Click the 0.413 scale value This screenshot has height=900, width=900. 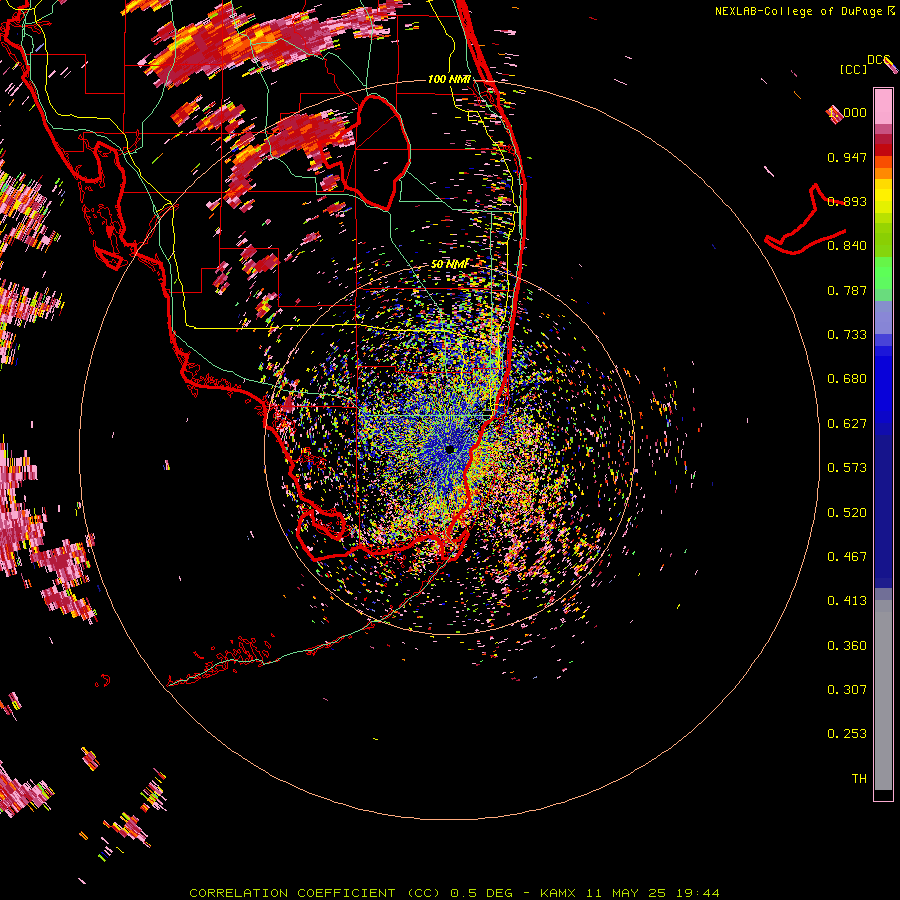(847, 601)
